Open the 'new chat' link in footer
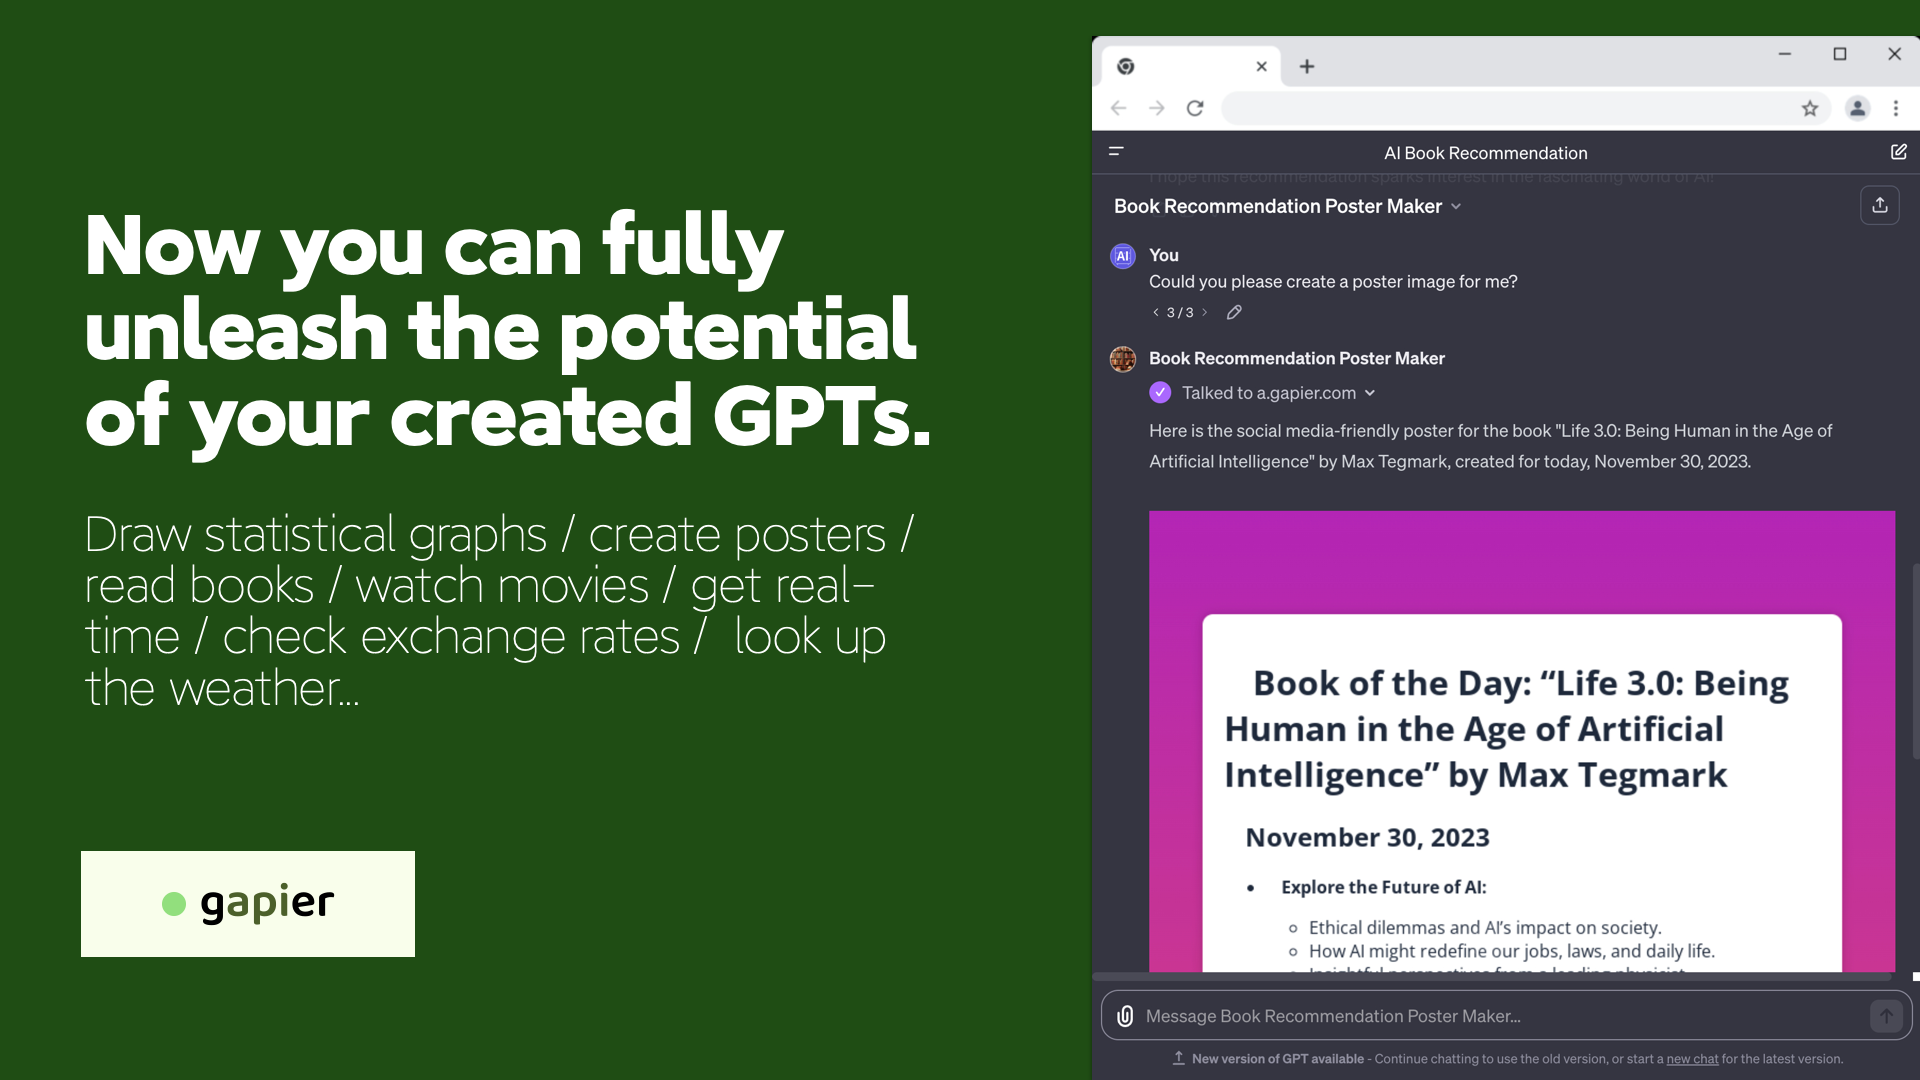Viewport: 1920px width, 1080px height. coord(1692,1059)
